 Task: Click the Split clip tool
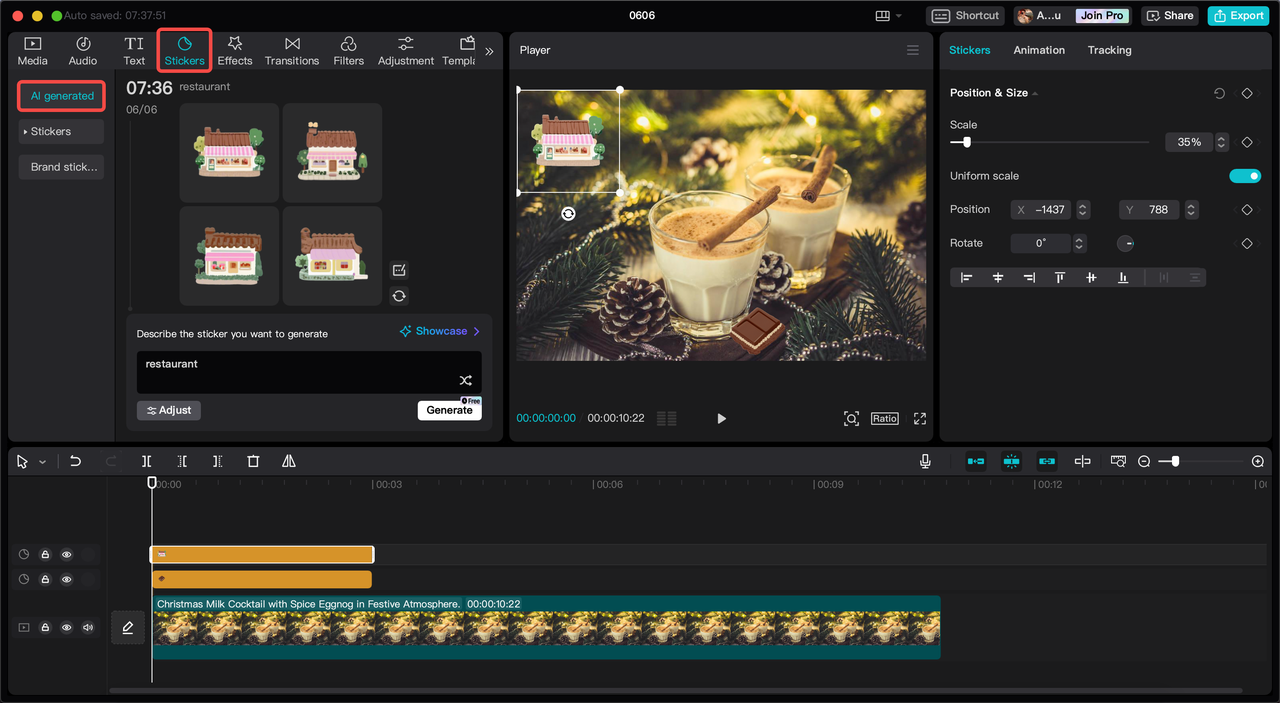click(146, 461)
